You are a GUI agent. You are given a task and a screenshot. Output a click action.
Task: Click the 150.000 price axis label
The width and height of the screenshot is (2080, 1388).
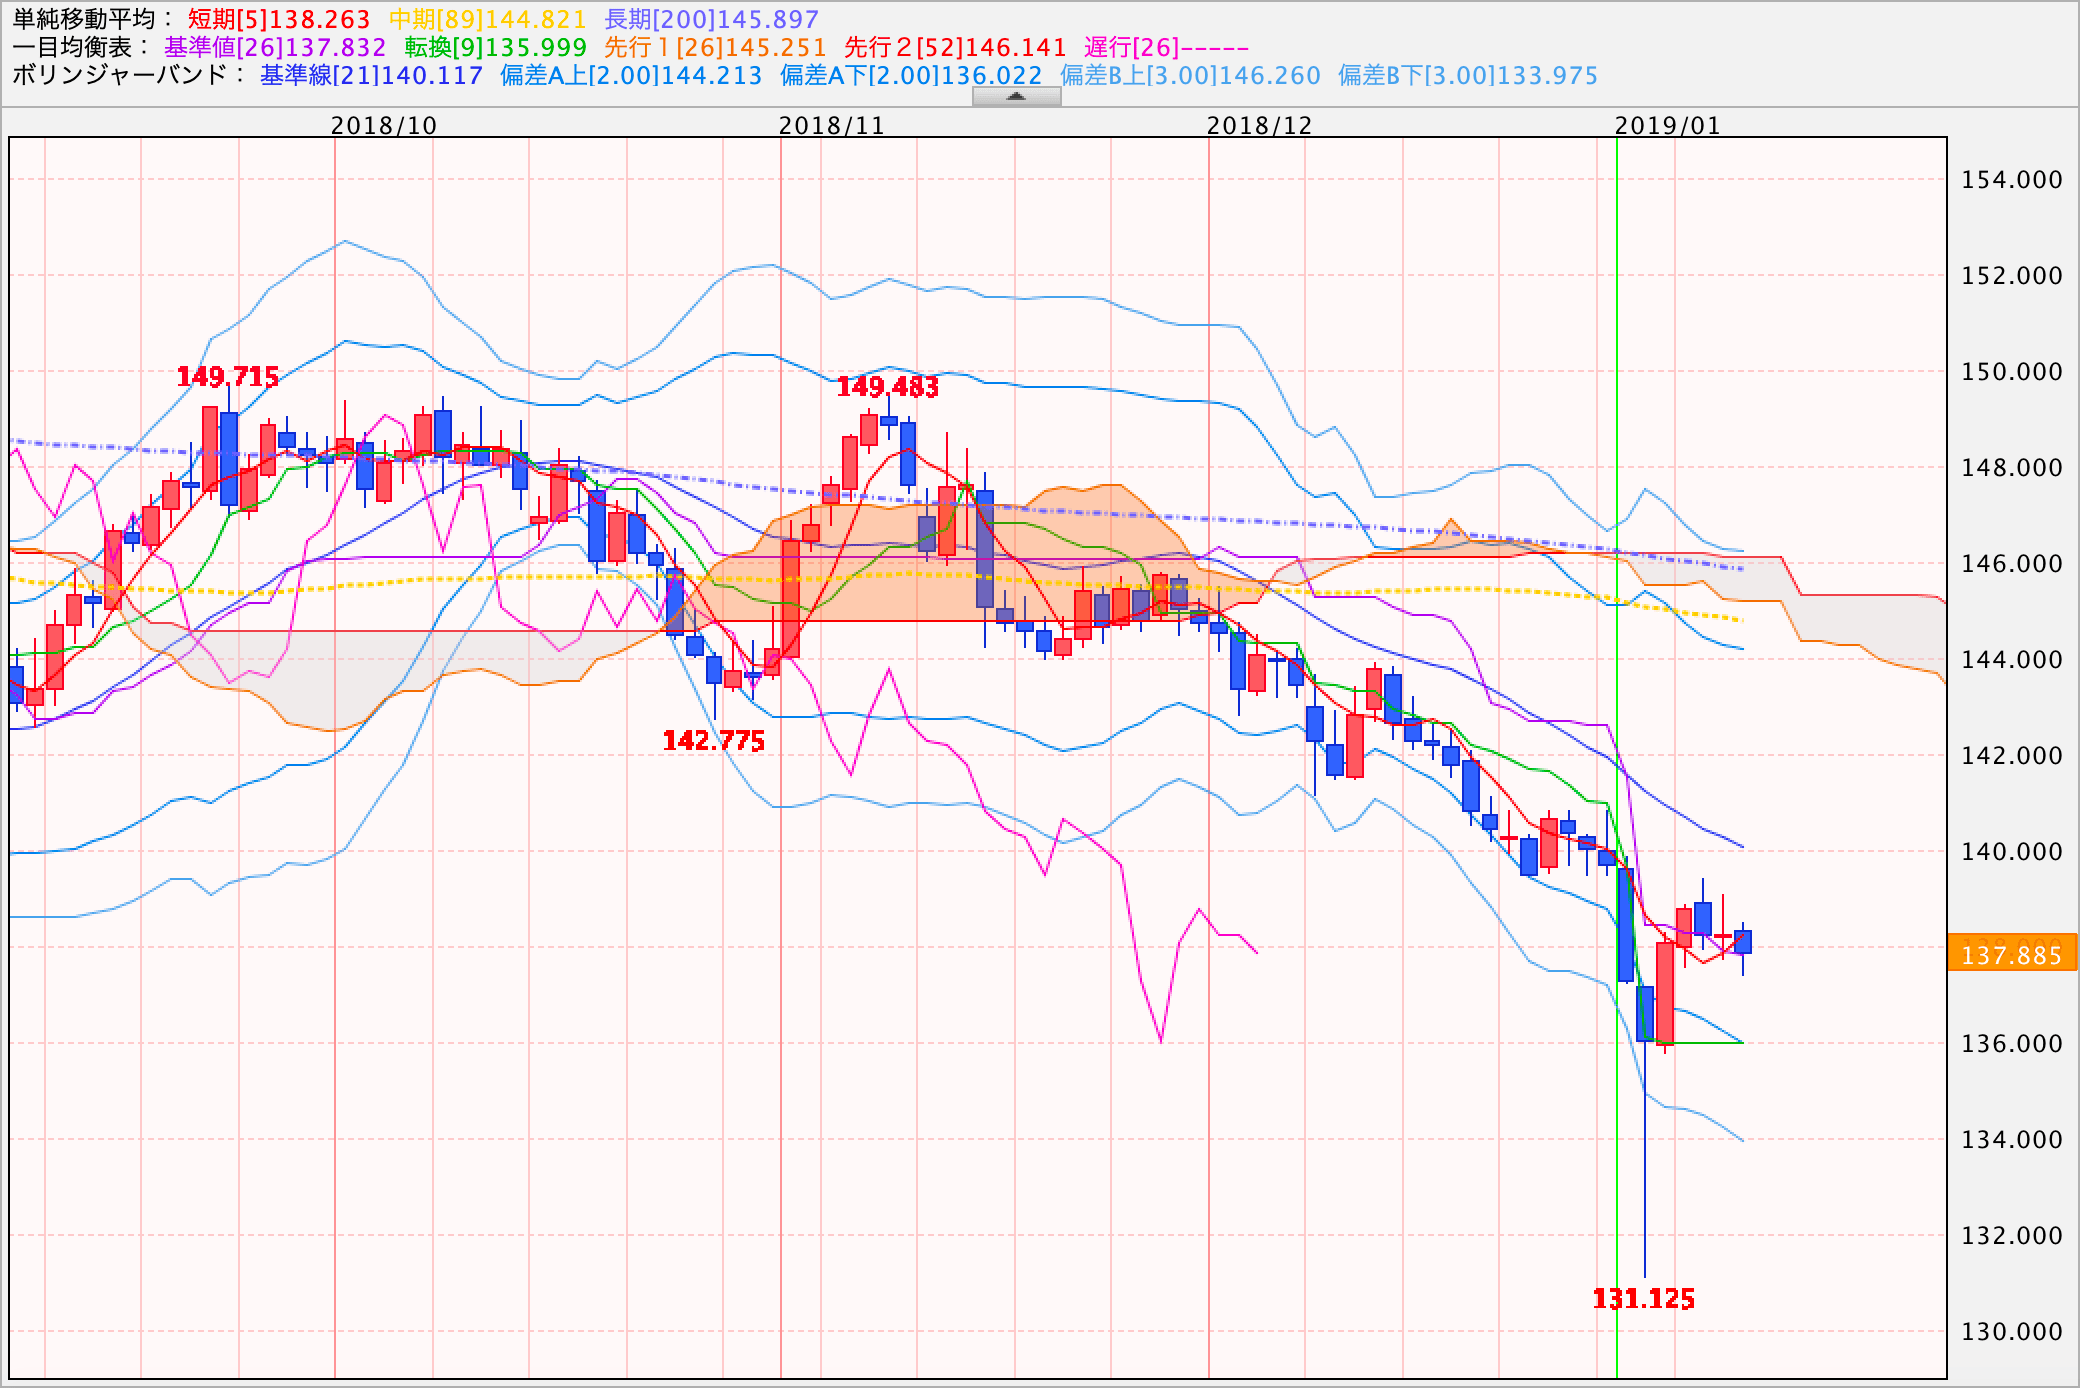coord(2012,372)
